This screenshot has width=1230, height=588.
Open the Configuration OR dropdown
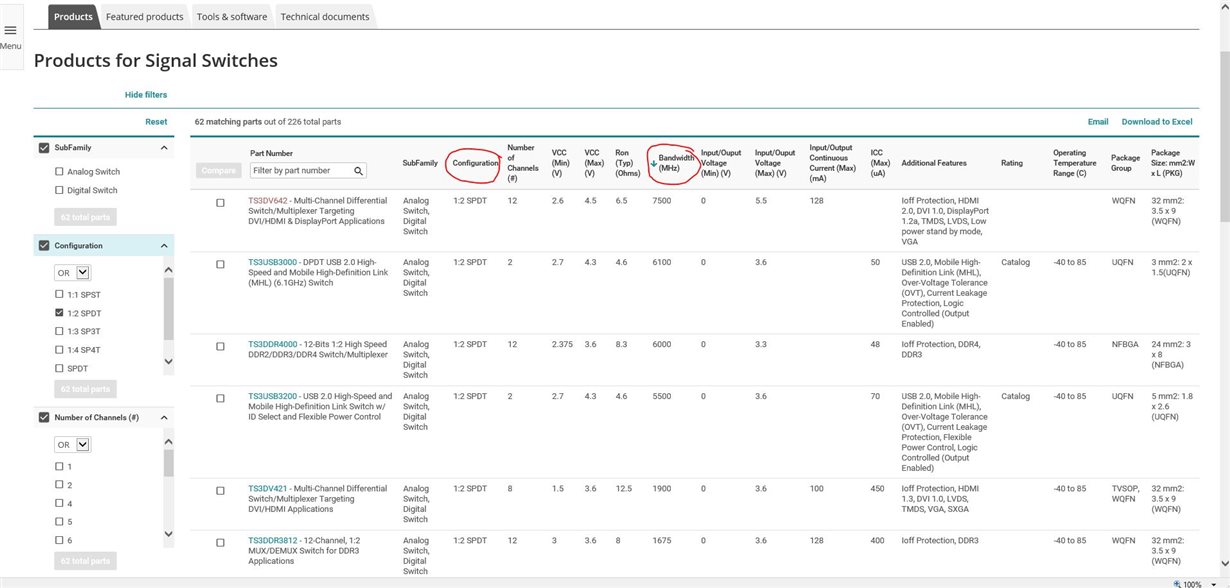pyautogui.click(x=72, y=273)
